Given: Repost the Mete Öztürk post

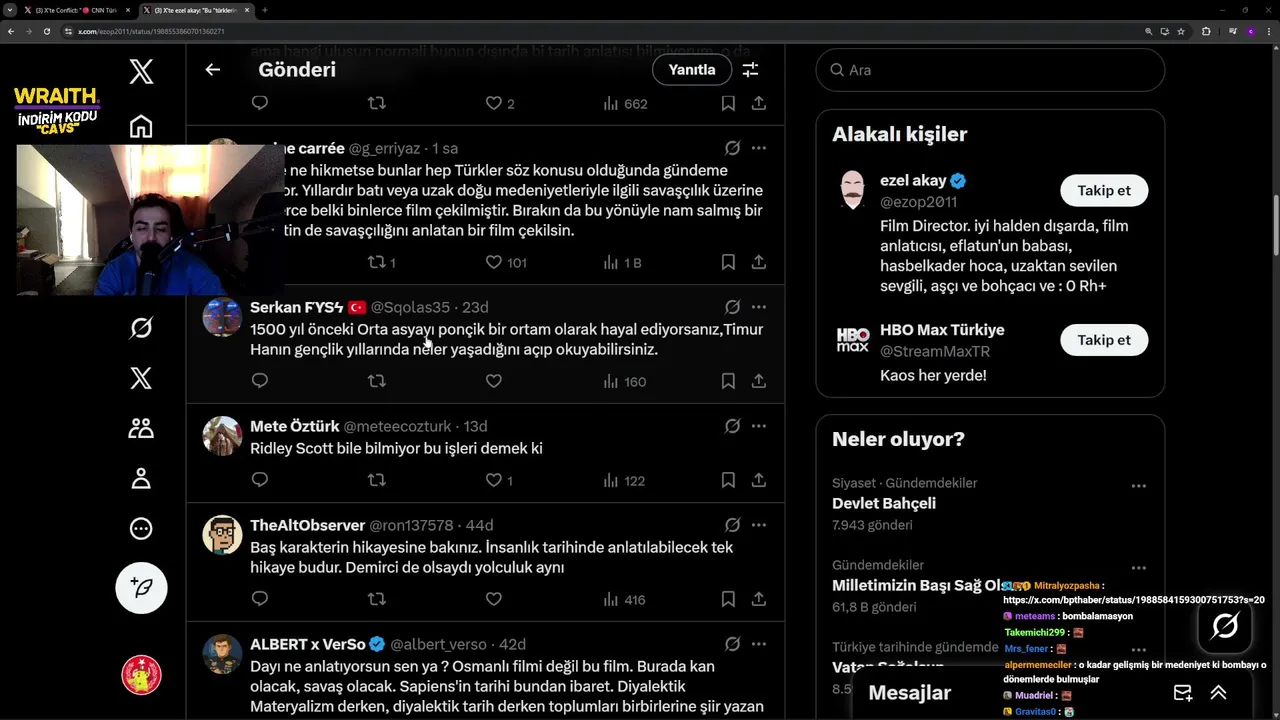Looking at the screenshot, I should tap(377, 480).
